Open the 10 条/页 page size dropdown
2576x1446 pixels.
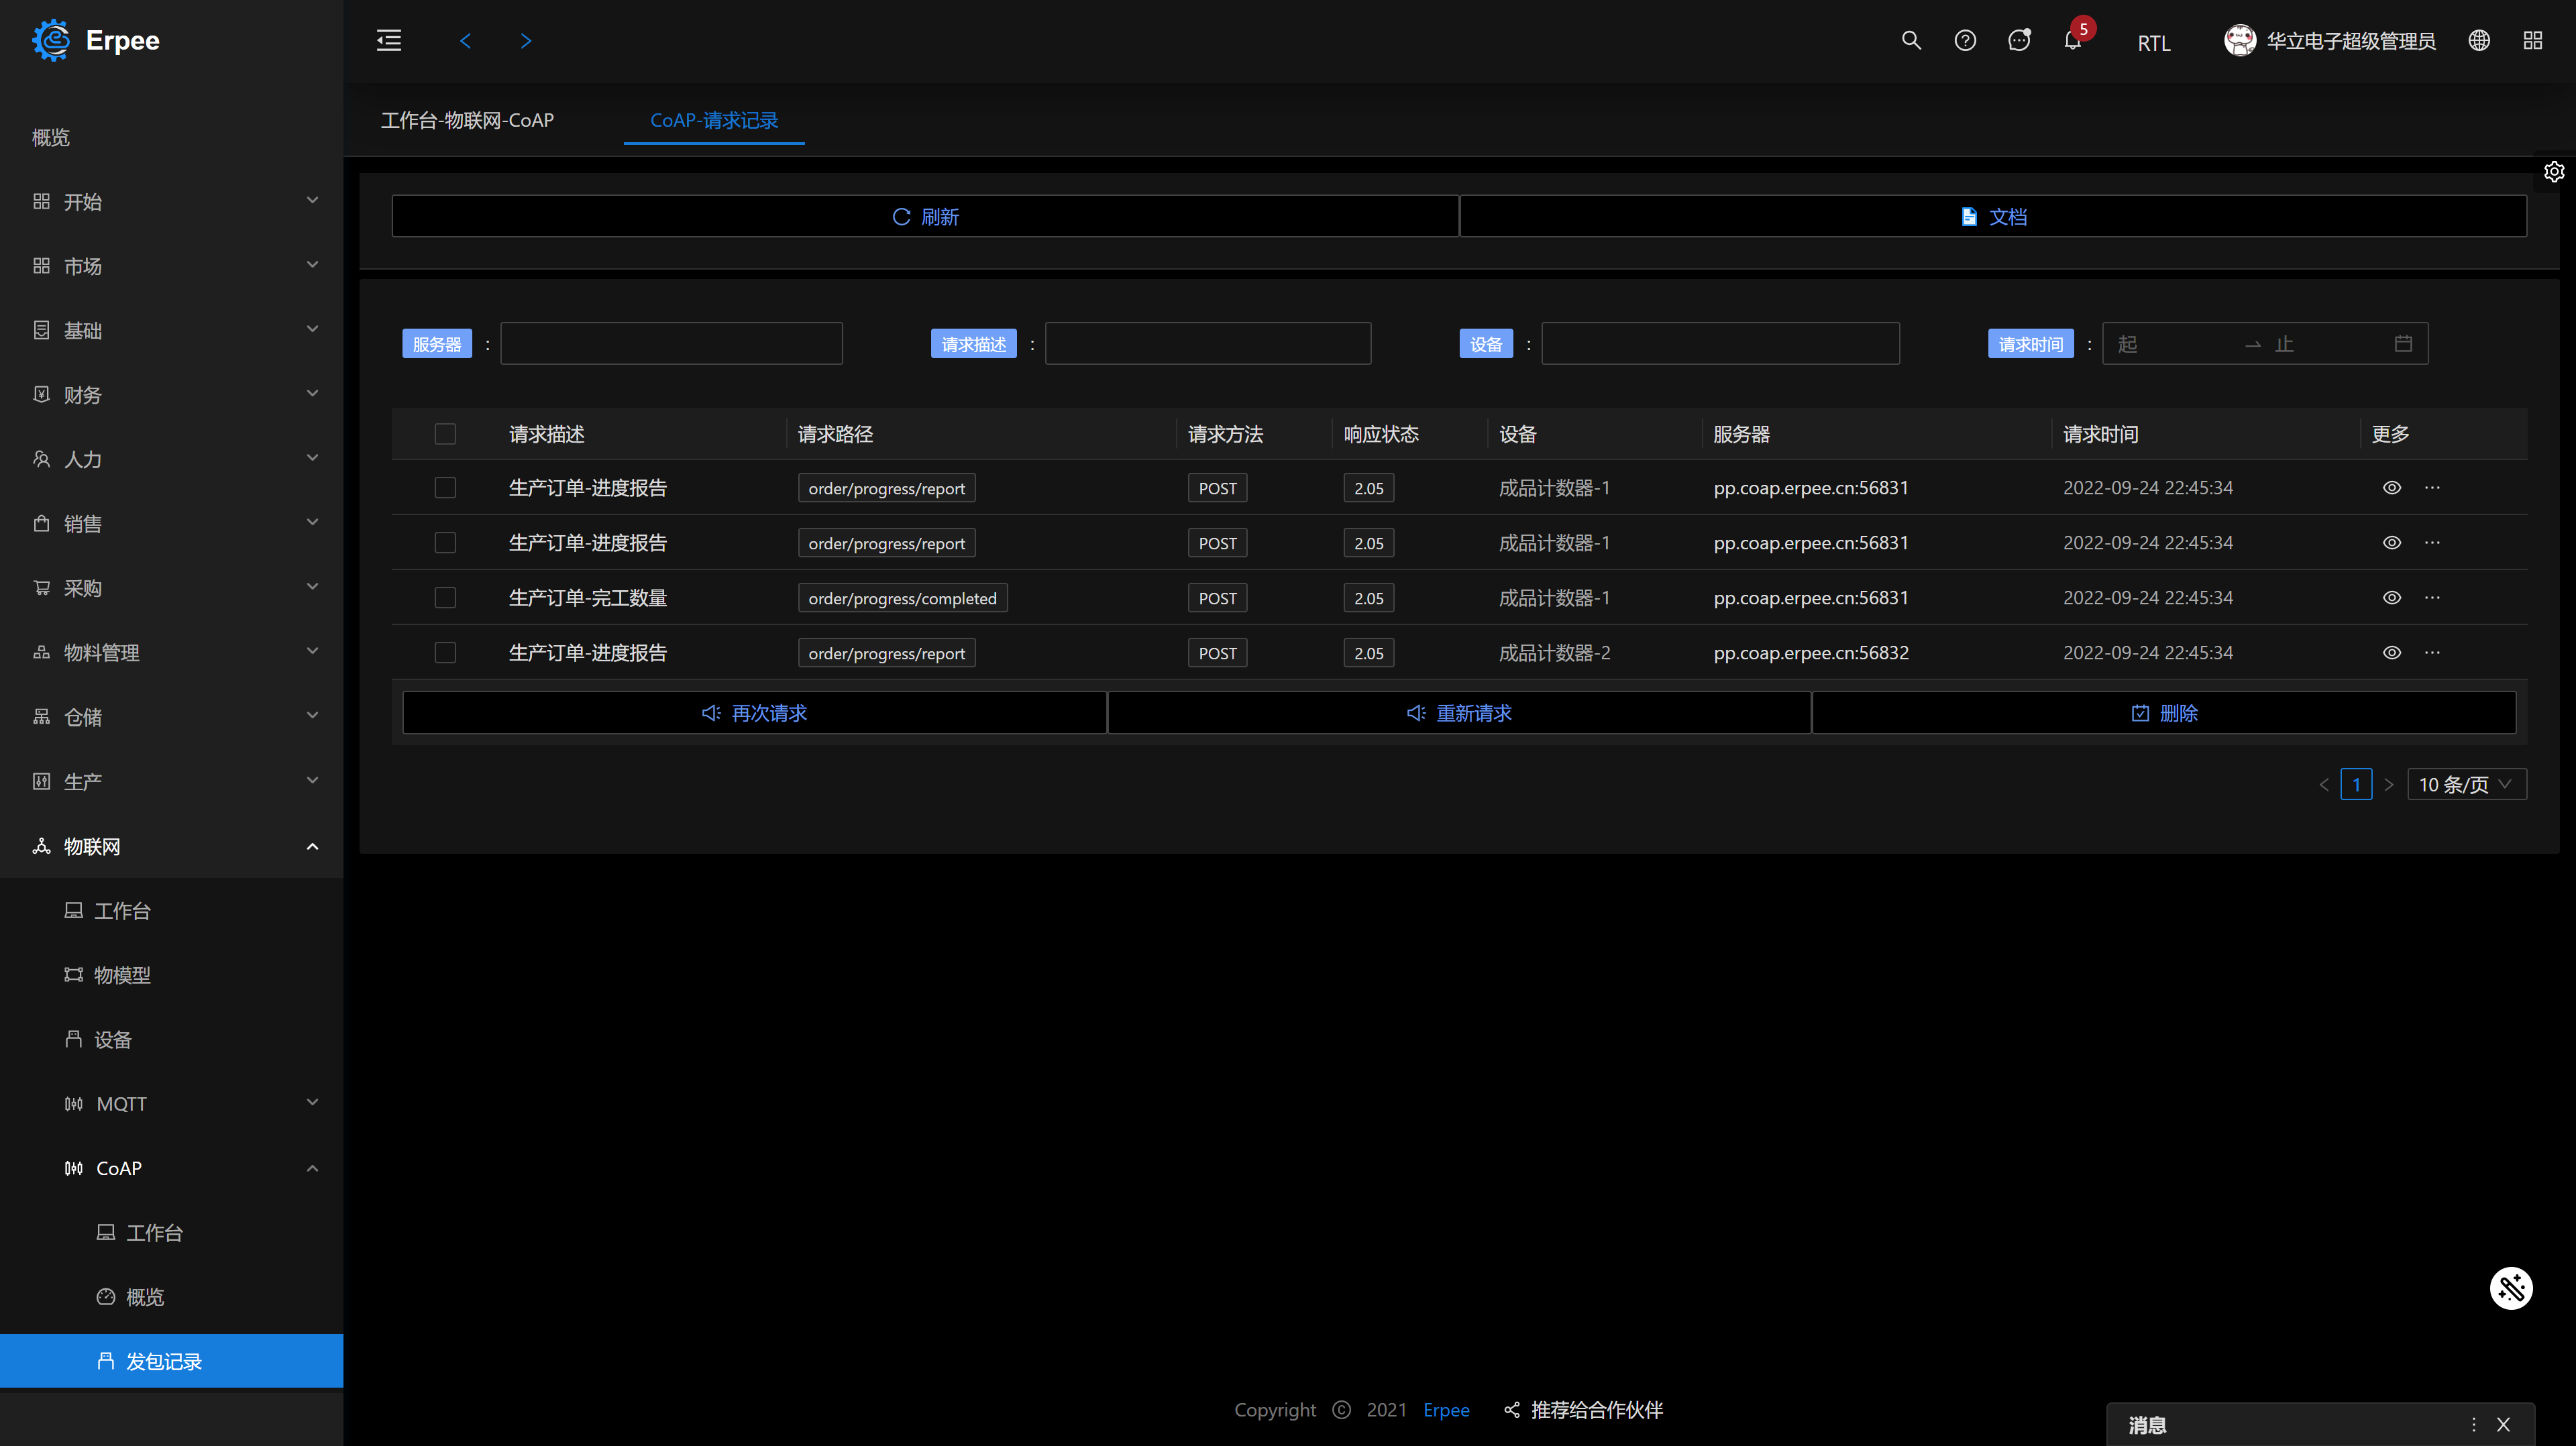[2466, 785]
